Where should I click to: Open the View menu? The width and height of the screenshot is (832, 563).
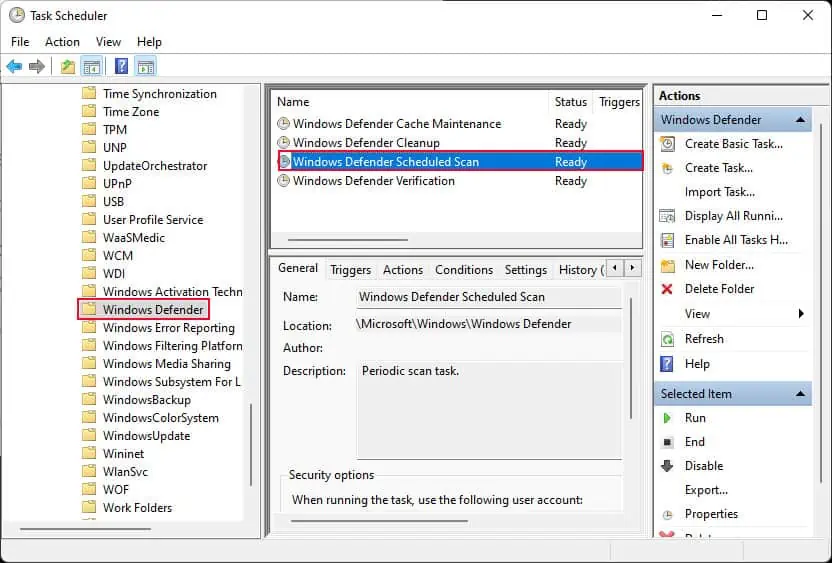pos(108,42)
